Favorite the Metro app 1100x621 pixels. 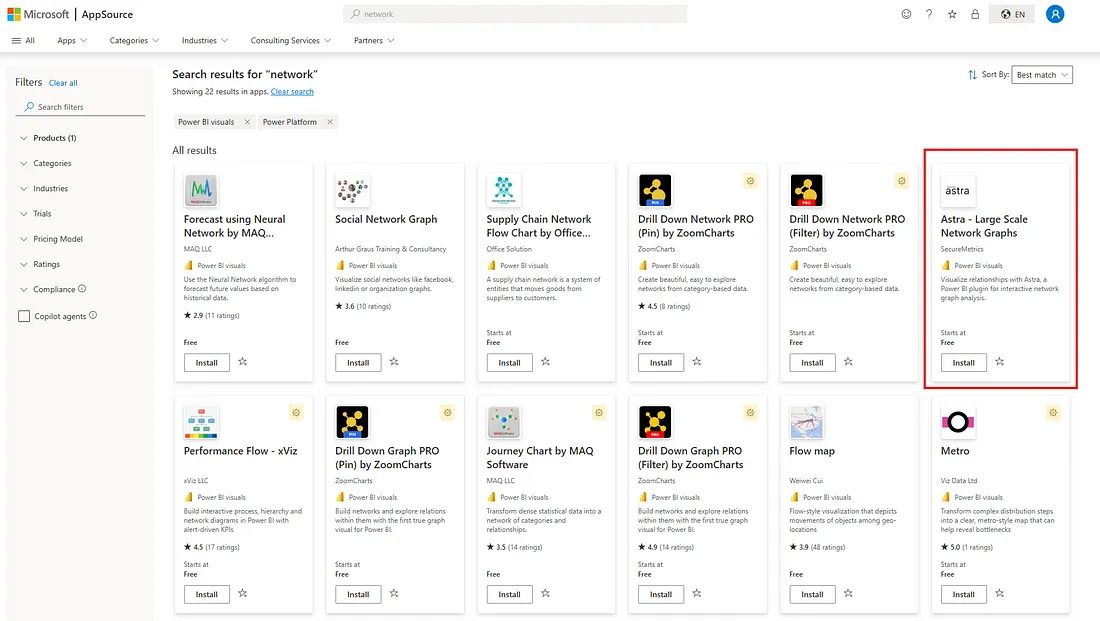[1000, 594]
